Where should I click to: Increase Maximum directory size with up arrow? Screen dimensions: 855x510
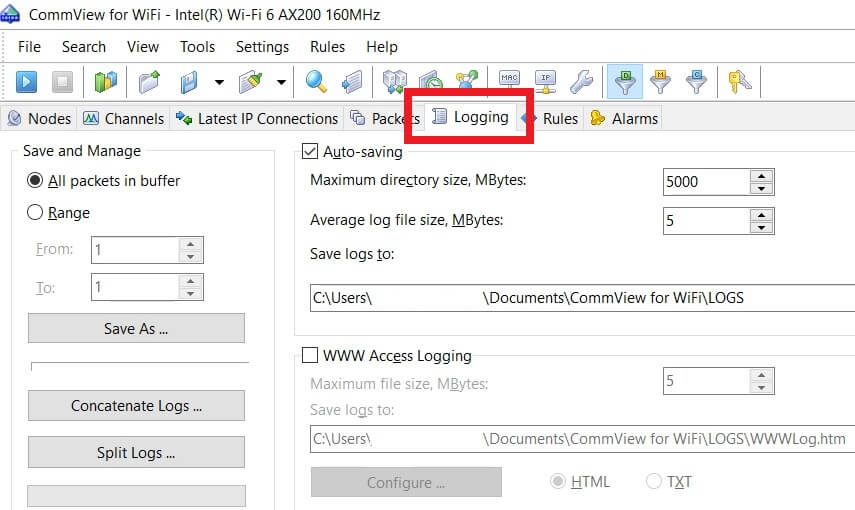tap(761, 176)
